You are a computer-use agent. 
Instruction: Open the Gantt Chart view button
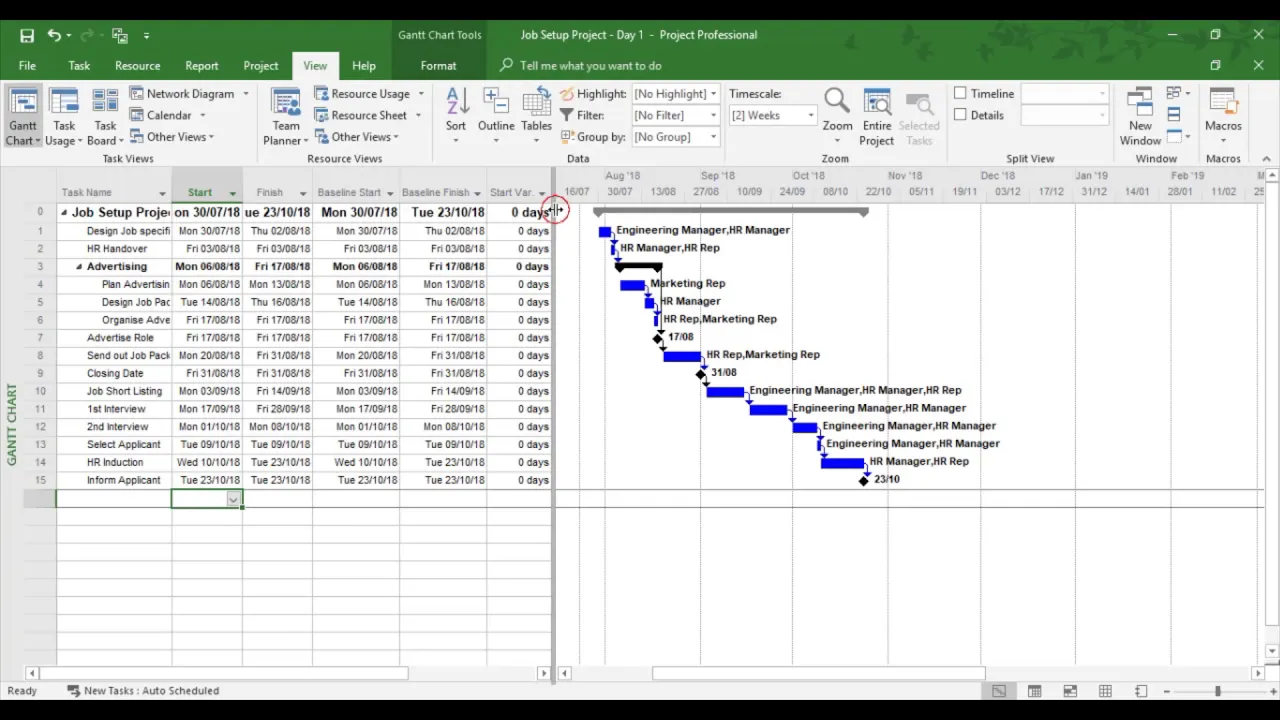coord(23,117)
